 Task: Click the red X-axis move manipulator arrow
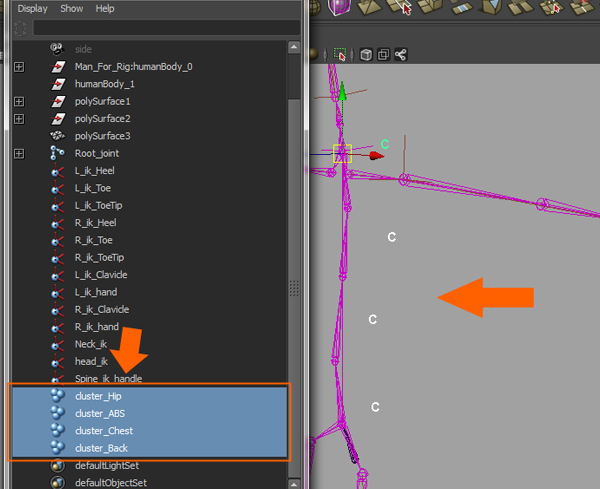click(377, 155)
